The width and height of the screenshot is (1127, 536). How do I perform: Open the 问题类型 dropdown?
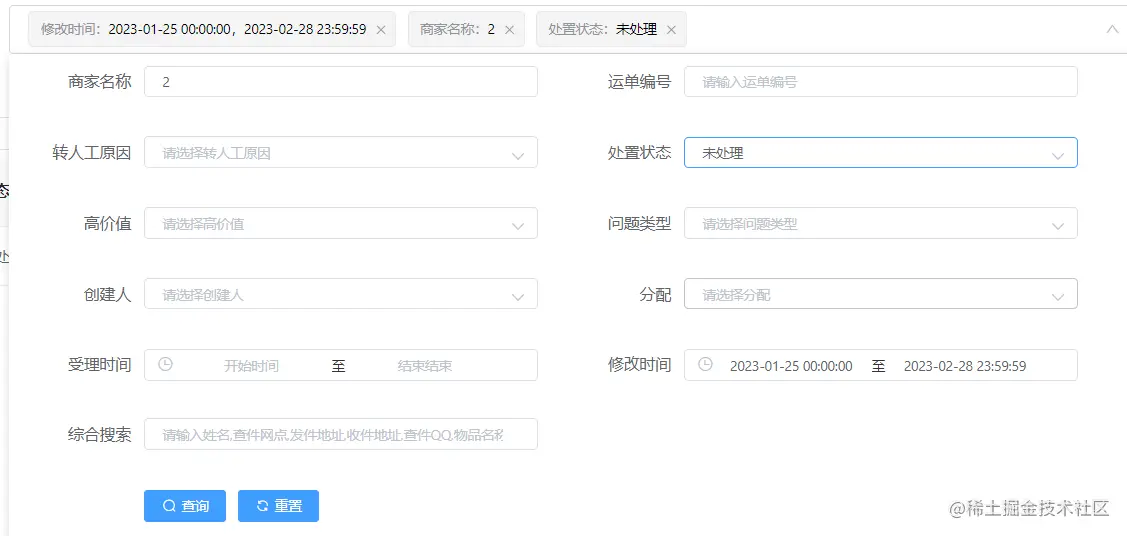pos(880,223)
